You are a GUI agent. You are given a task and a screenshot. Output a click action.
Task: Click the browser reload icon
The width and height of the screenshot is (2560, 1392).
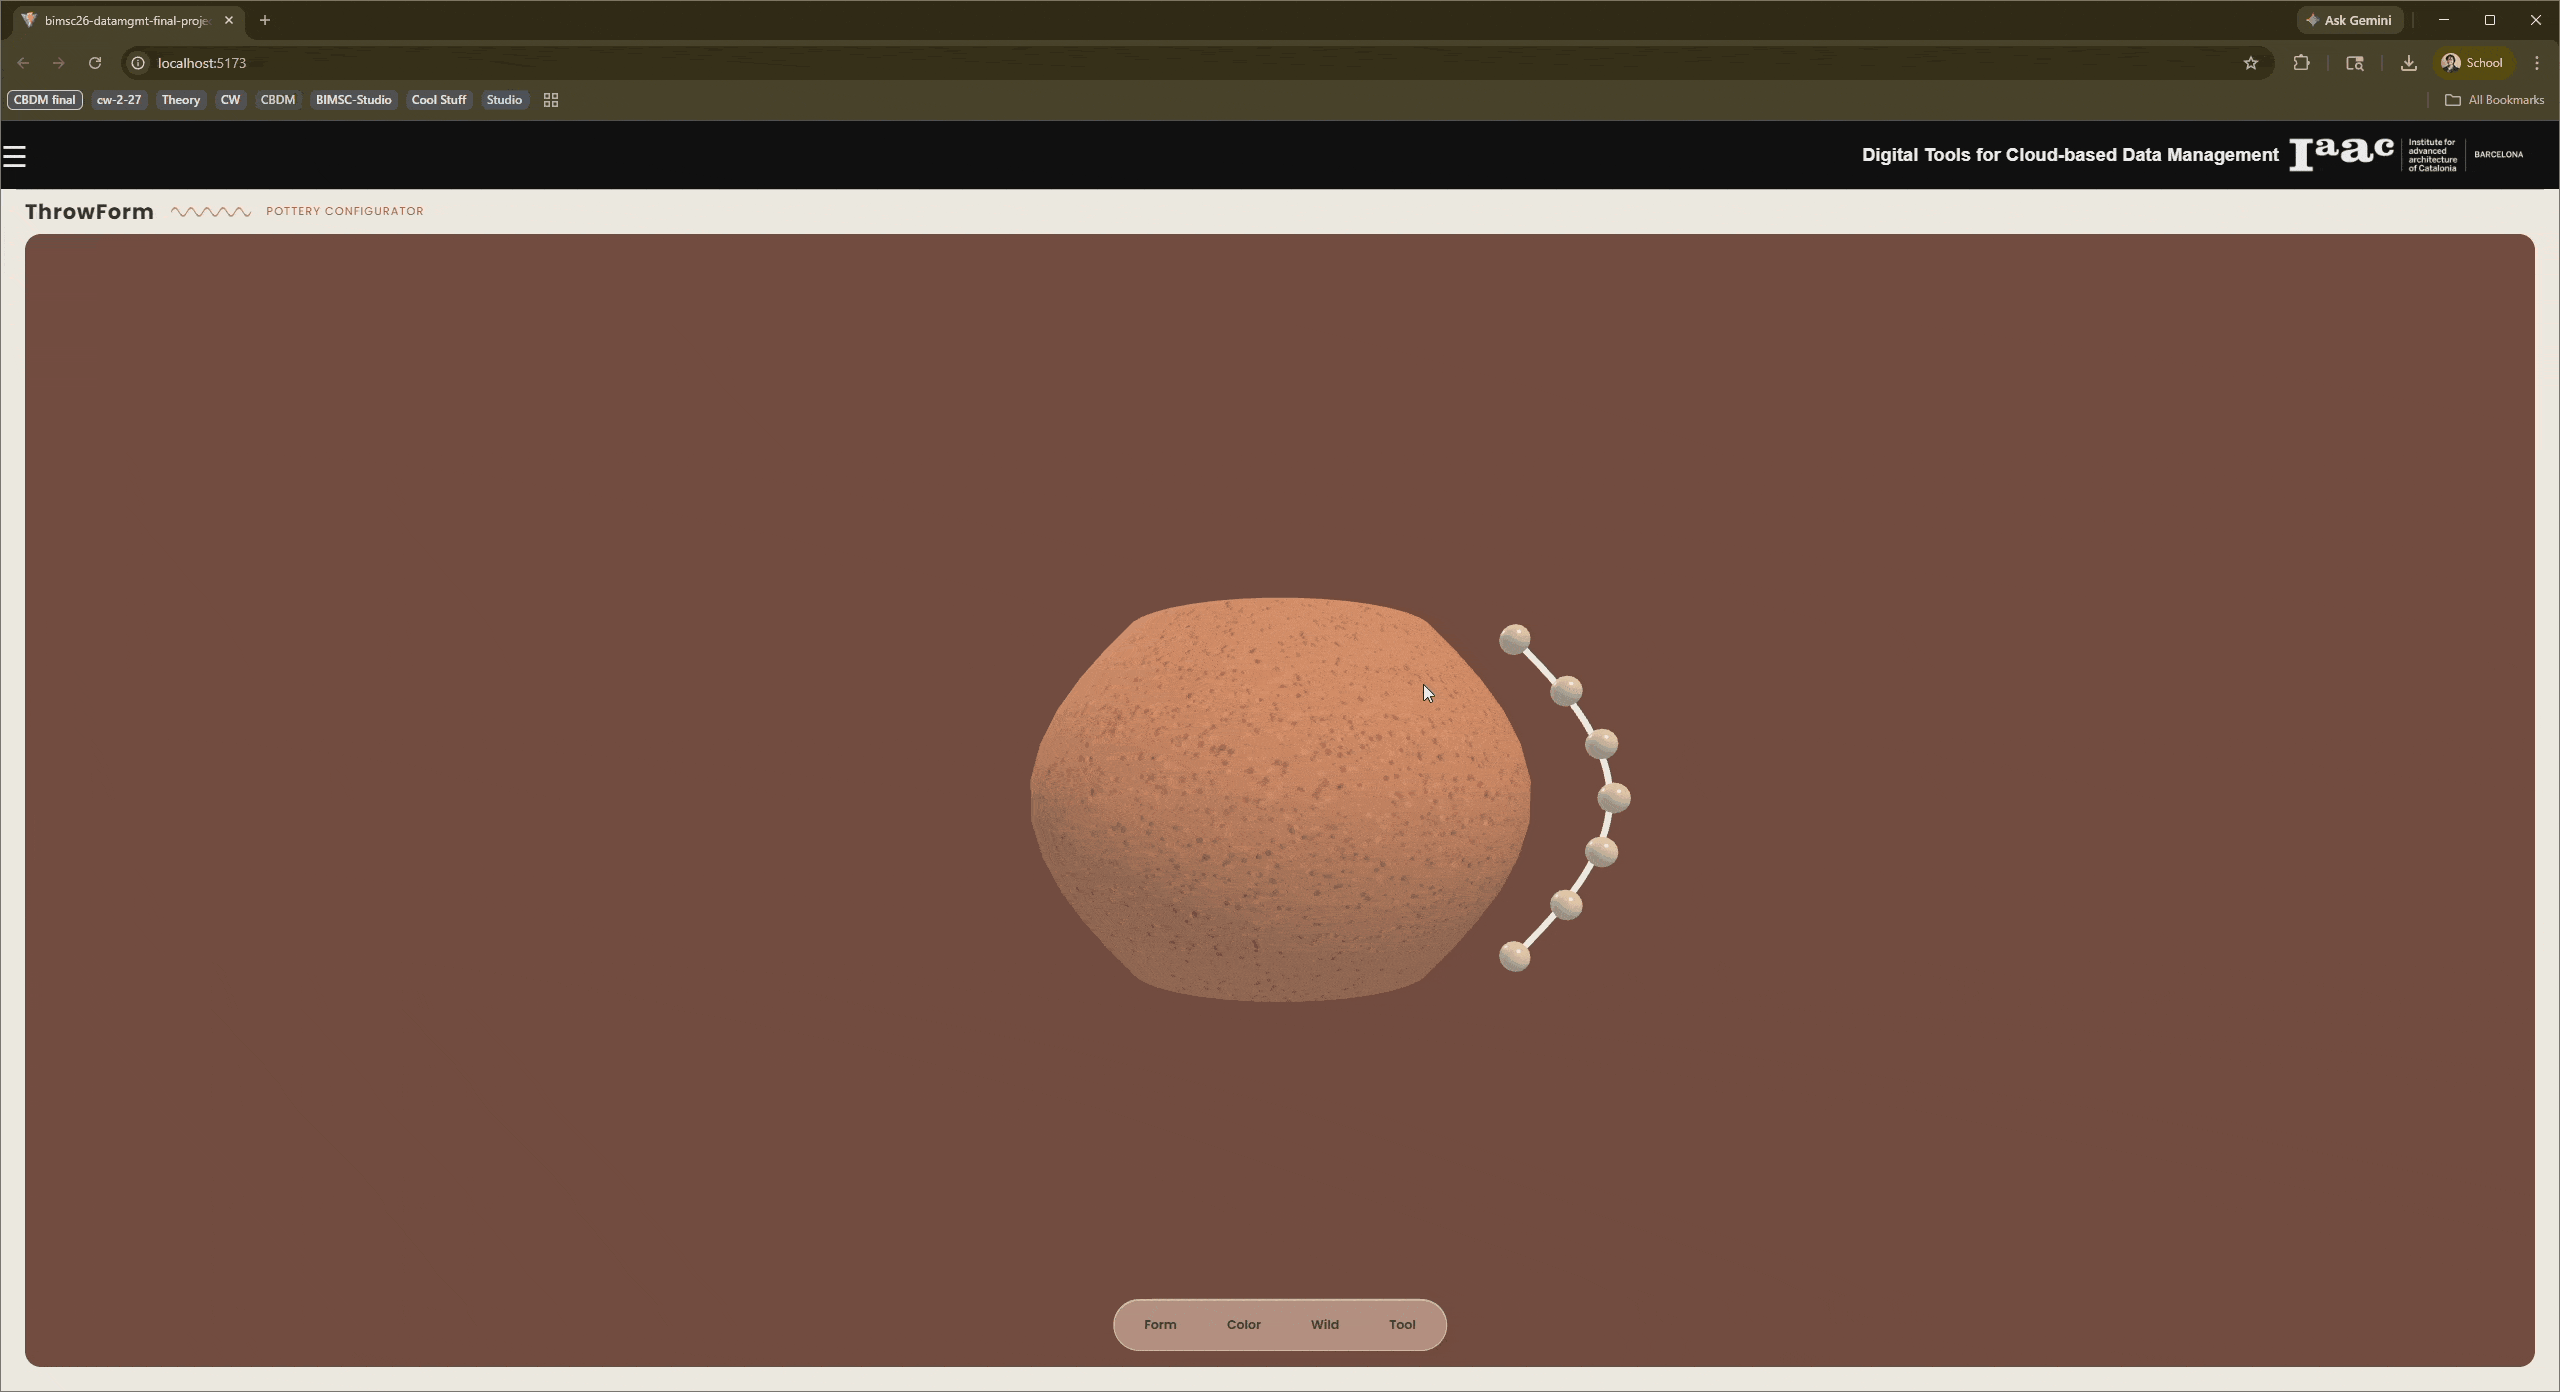click(95, 63)
